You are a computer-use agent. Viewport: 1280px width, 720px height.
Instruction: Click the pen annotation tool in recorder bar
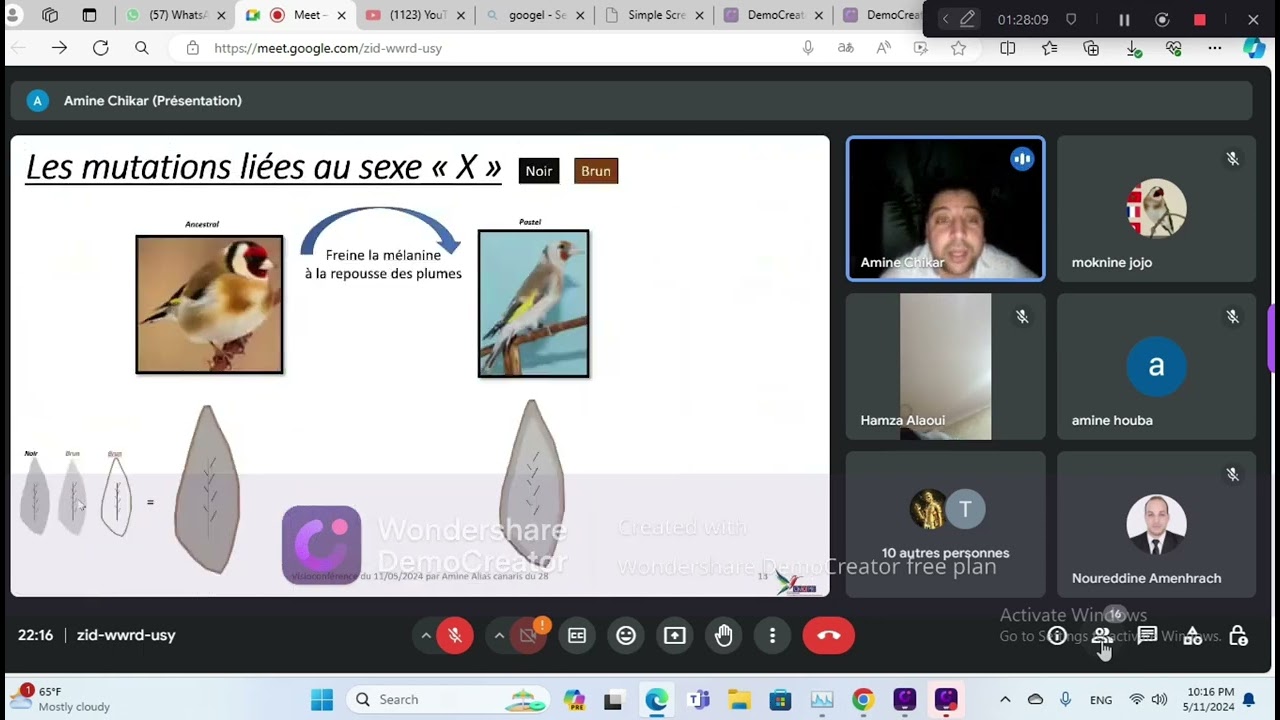click(x=968, y=20)
